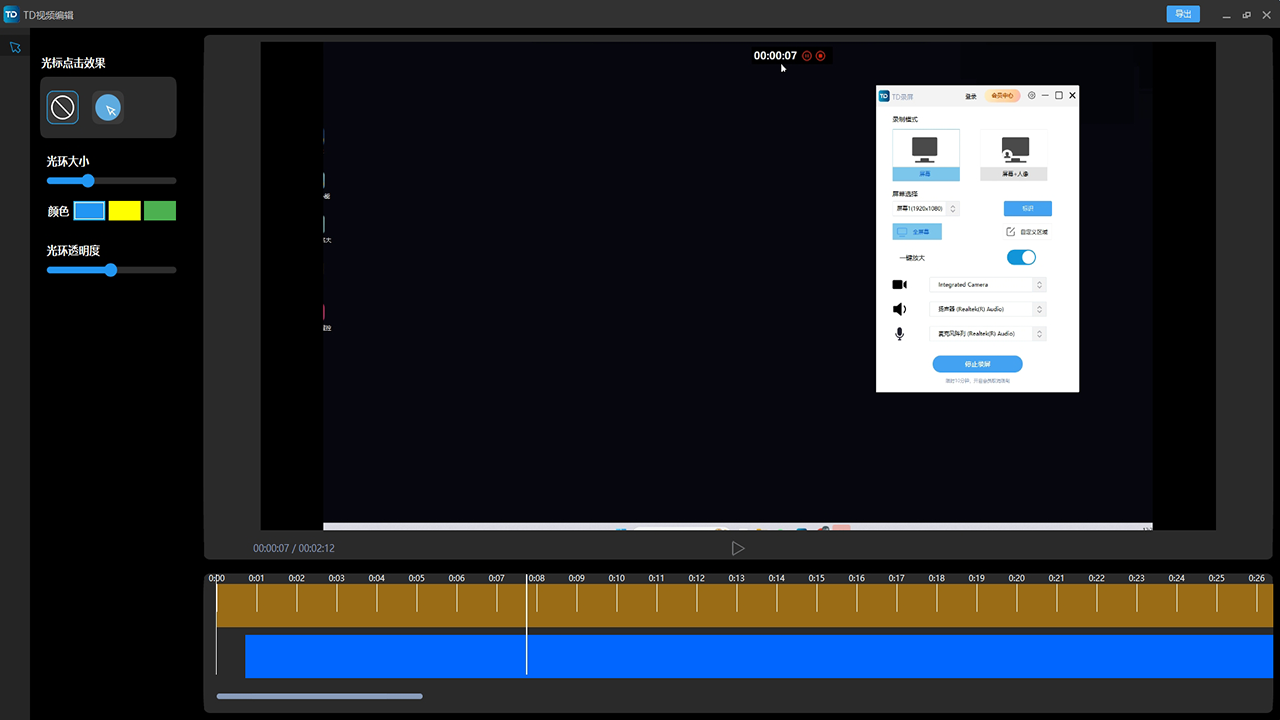The height and width of the screenshot is (720, 1280).
Task: Click the 光环透明度 slider handle
Action: coord(111,270)
